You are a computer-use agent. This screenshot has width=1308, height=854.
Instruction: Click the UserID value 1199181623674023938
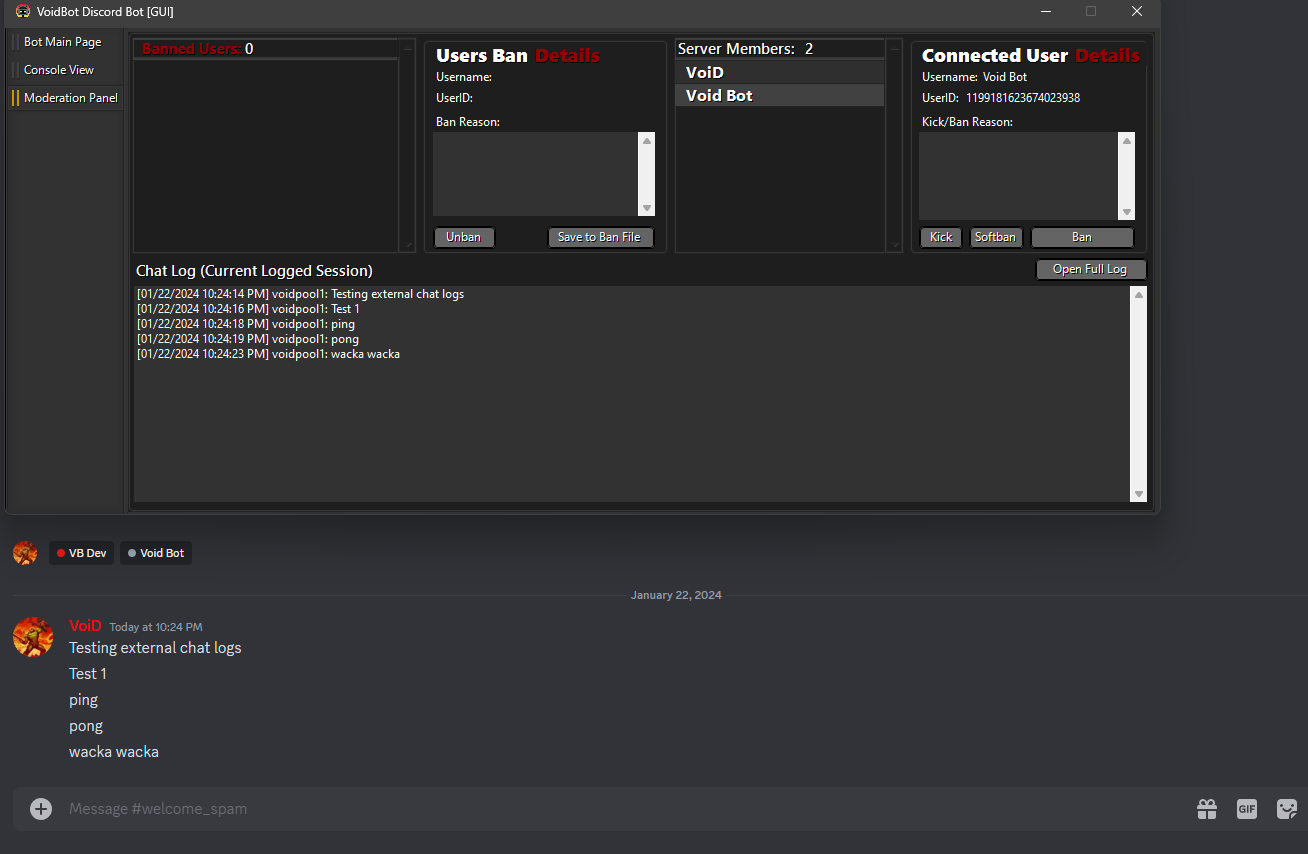coord(1023,98)
